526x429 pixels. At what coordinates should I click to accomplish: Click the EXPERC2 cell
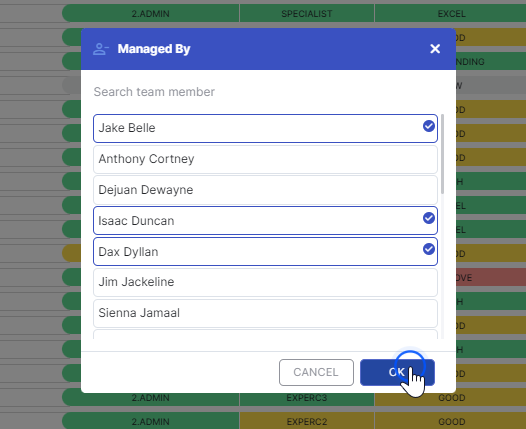point(307,421)
